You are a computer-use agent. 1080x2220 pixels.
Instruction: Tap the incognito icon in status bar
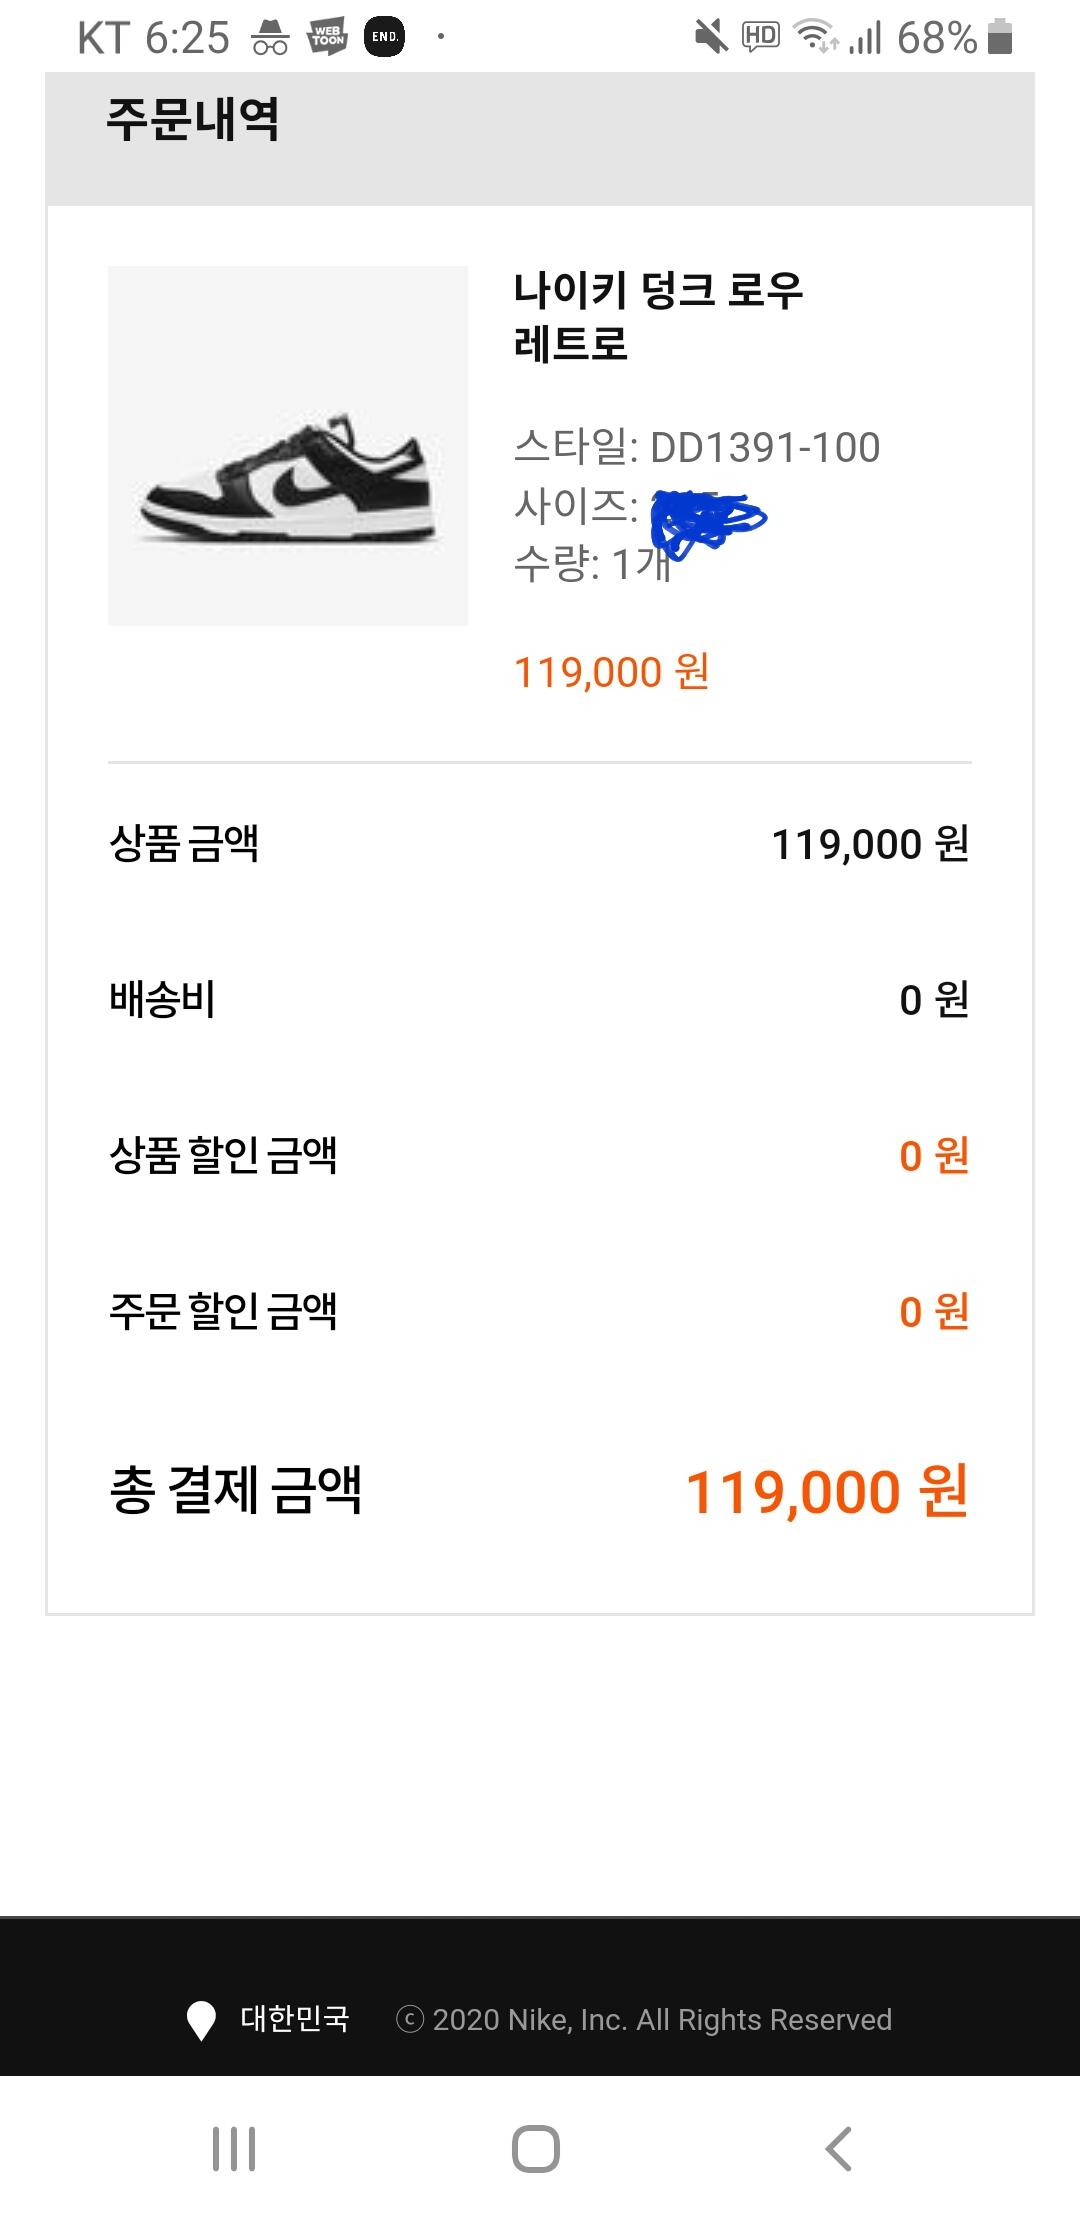tap(270, 38)
